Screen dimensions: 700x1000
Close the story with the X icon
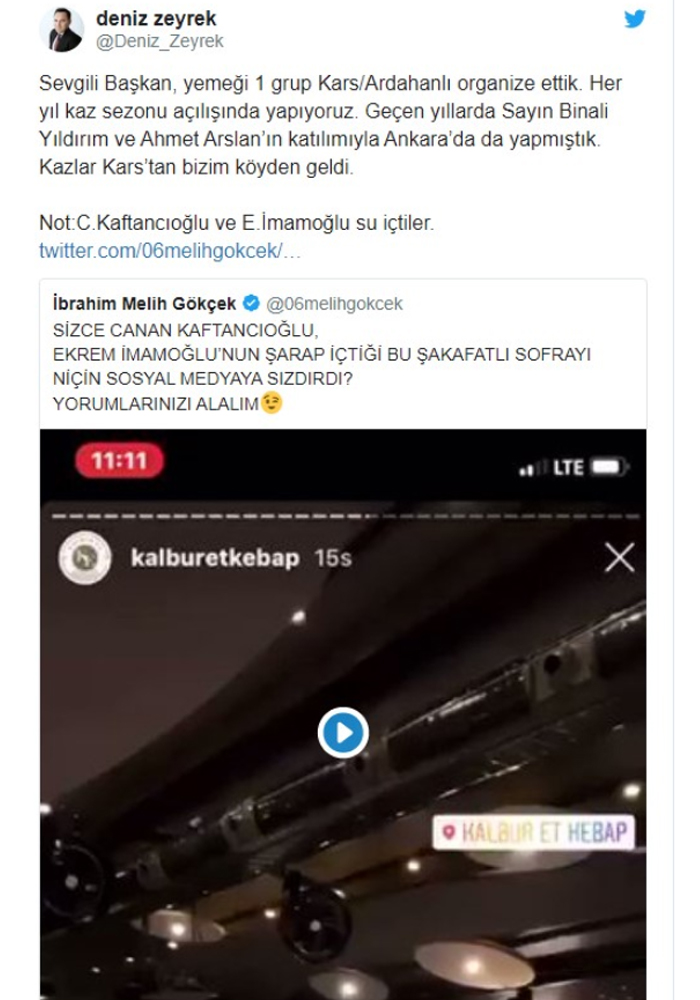click(619, 557)
